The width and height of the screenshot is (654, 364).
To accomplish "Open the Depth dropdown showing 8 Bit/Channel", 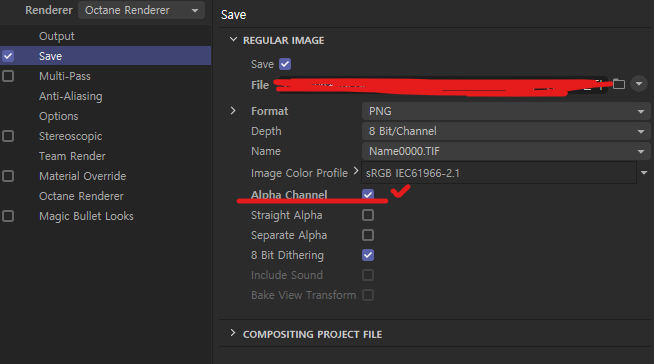I will pyautogui.click(x=506, y=131).
